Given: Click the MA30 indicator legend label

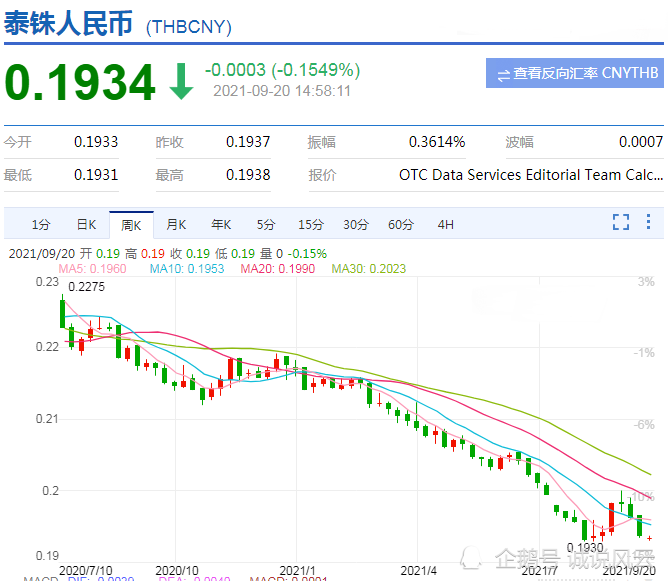Looking at the screenshot, I should click(369, 269).
